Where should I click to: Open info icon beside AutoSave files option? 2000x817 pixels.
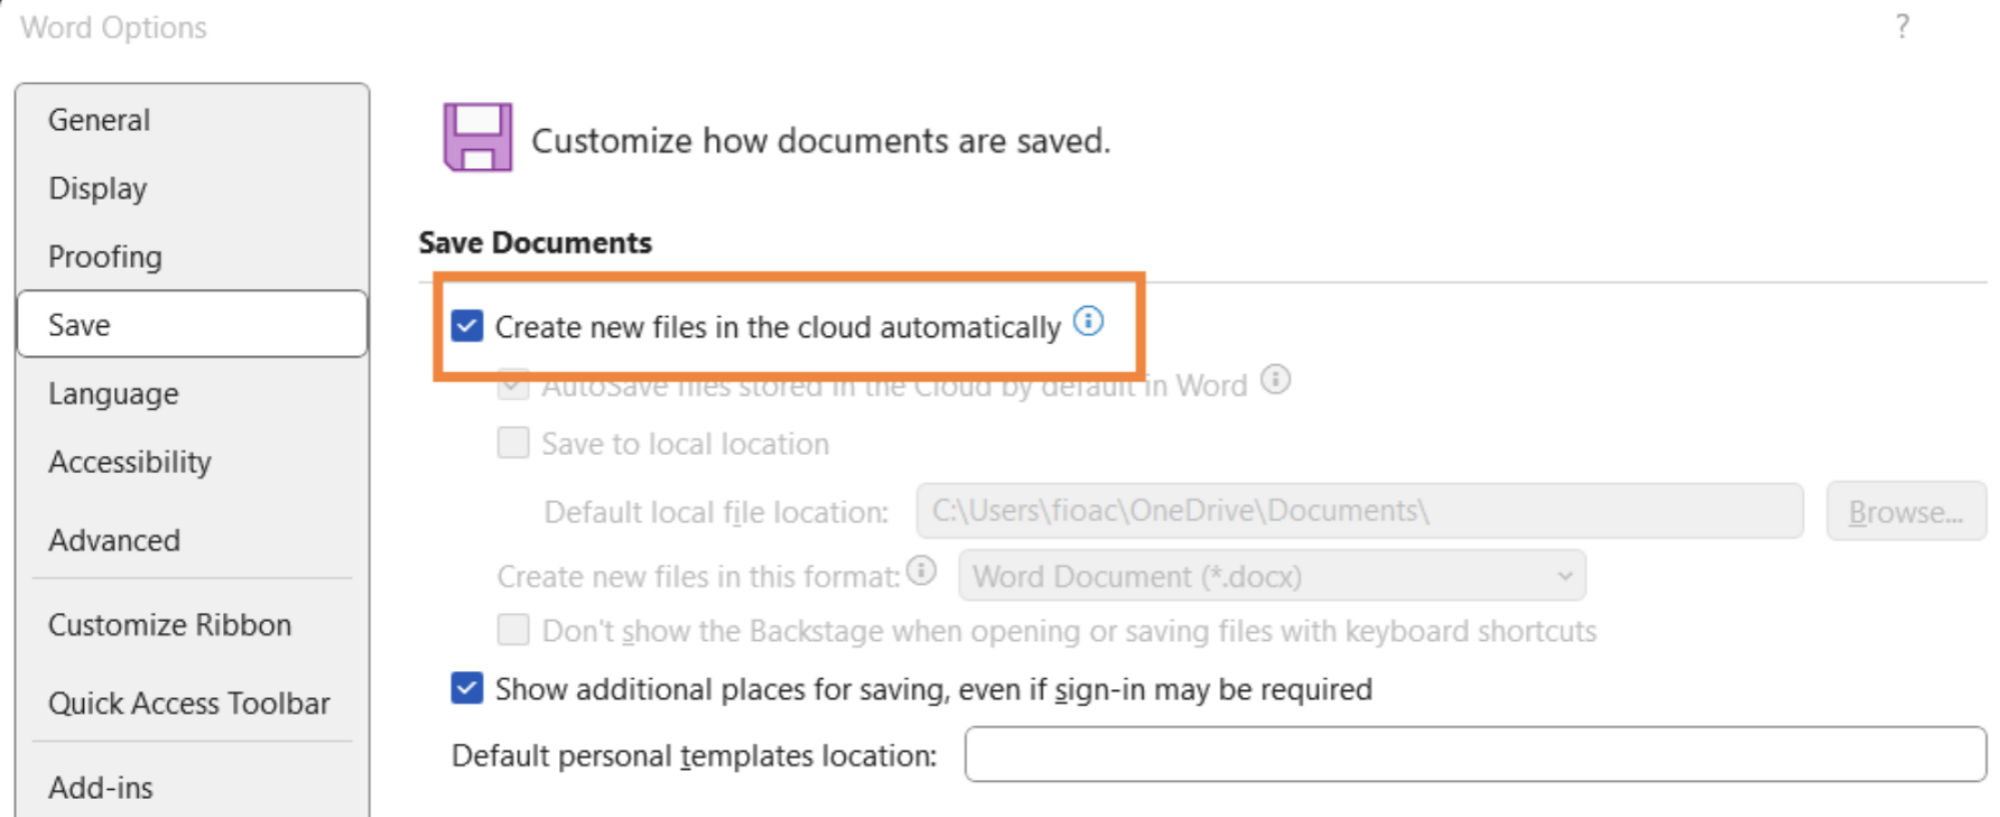[1275, 380]
